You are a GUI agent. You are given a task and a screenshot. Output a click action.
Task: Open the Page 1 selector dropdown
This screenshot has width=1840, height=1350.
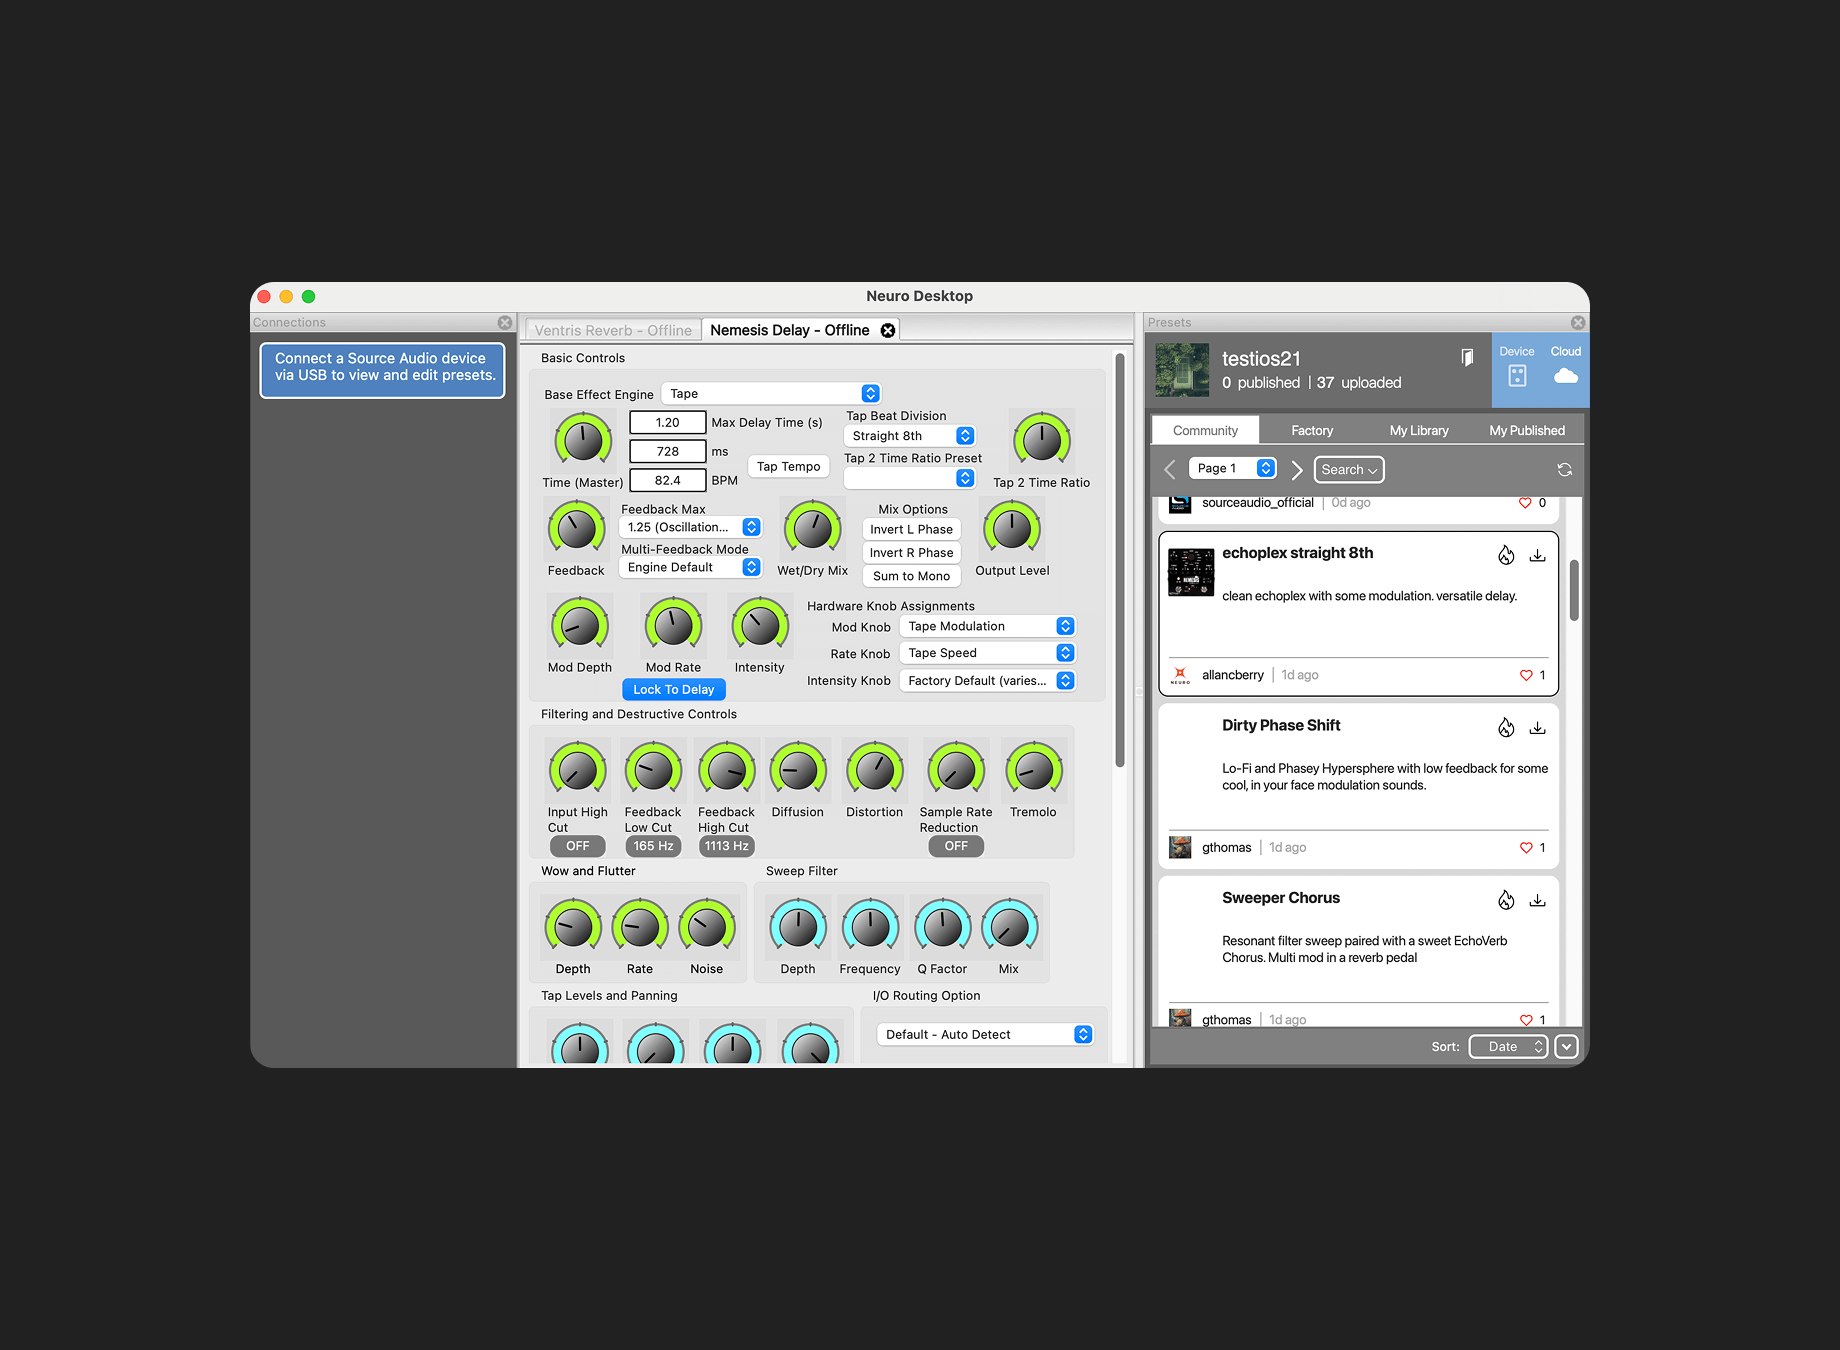pyautogui.click(x=1233, y=469)
